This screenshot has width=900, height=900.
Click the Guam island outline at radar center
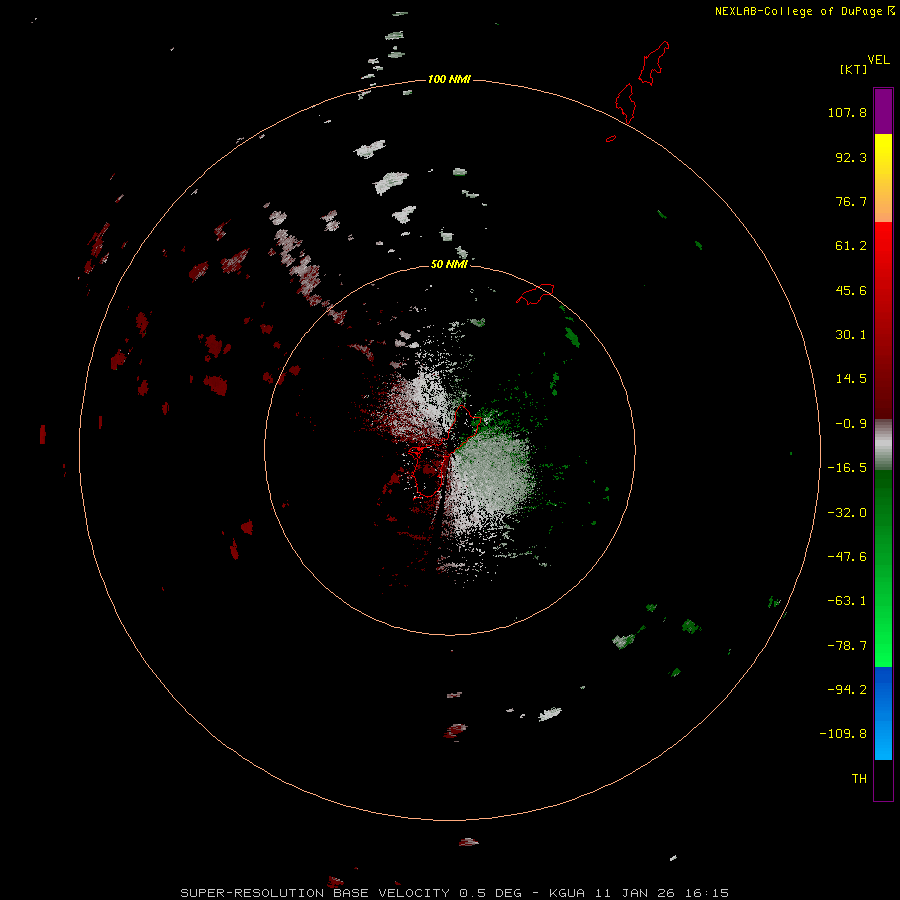click(x=444, y=452)
